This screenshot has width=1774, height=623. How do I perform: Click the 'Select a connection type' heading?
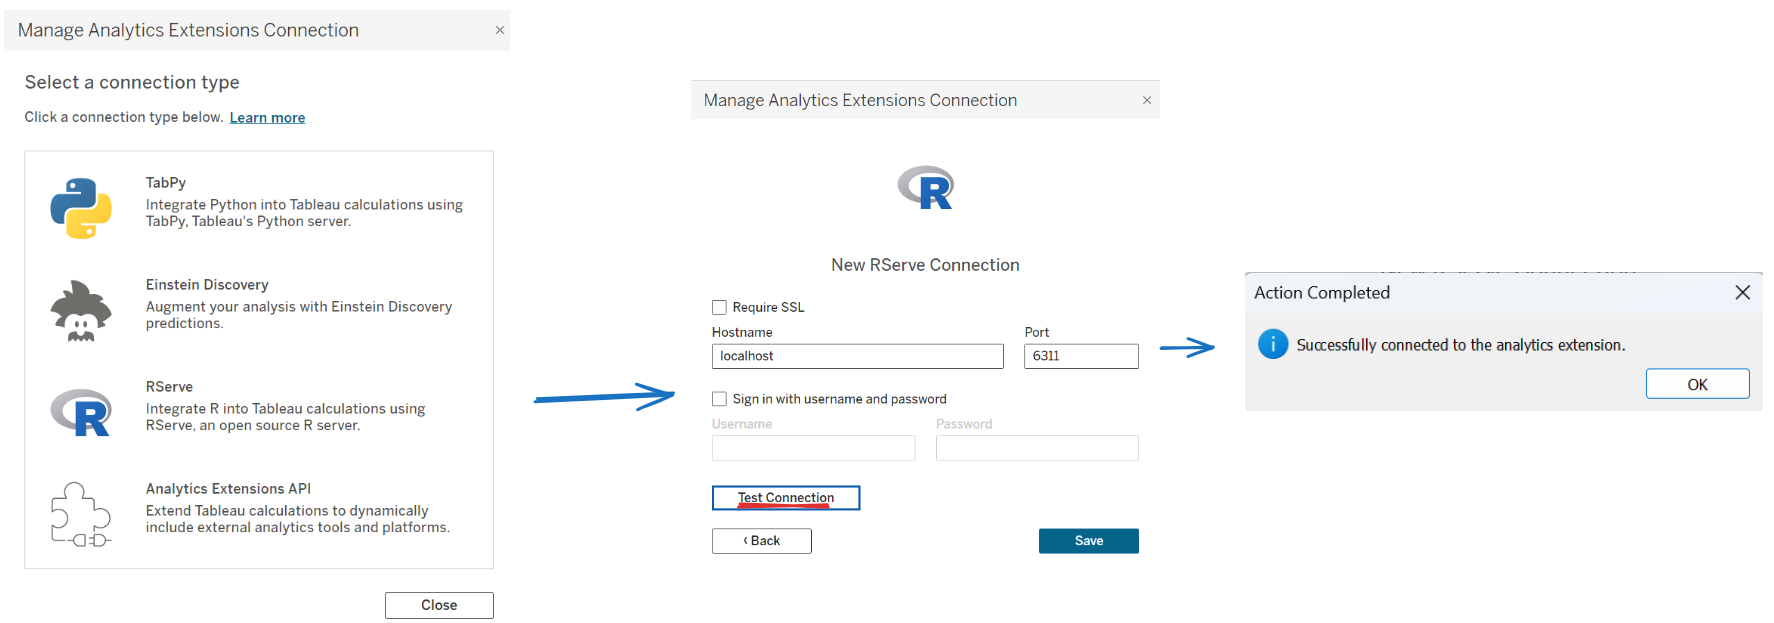click(132, 82)
